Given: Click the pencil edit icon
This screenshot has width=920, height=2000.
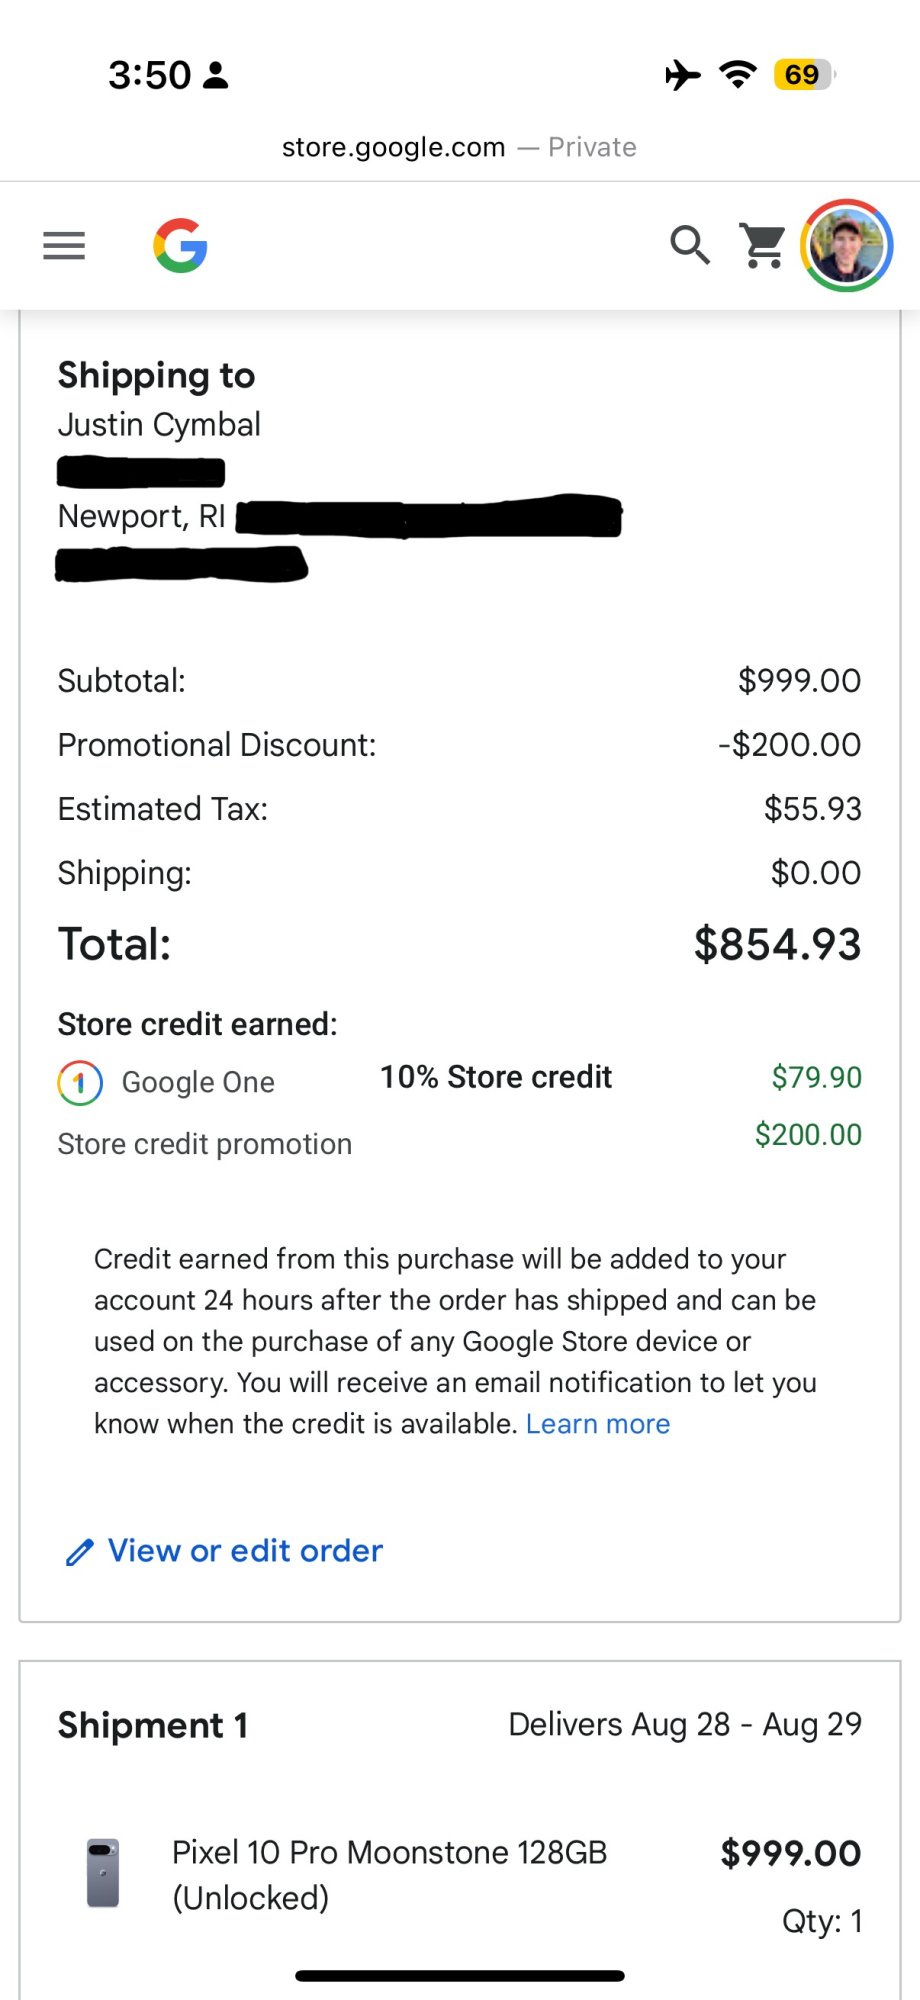Looking at the screenshot, I should [79, 1552].
